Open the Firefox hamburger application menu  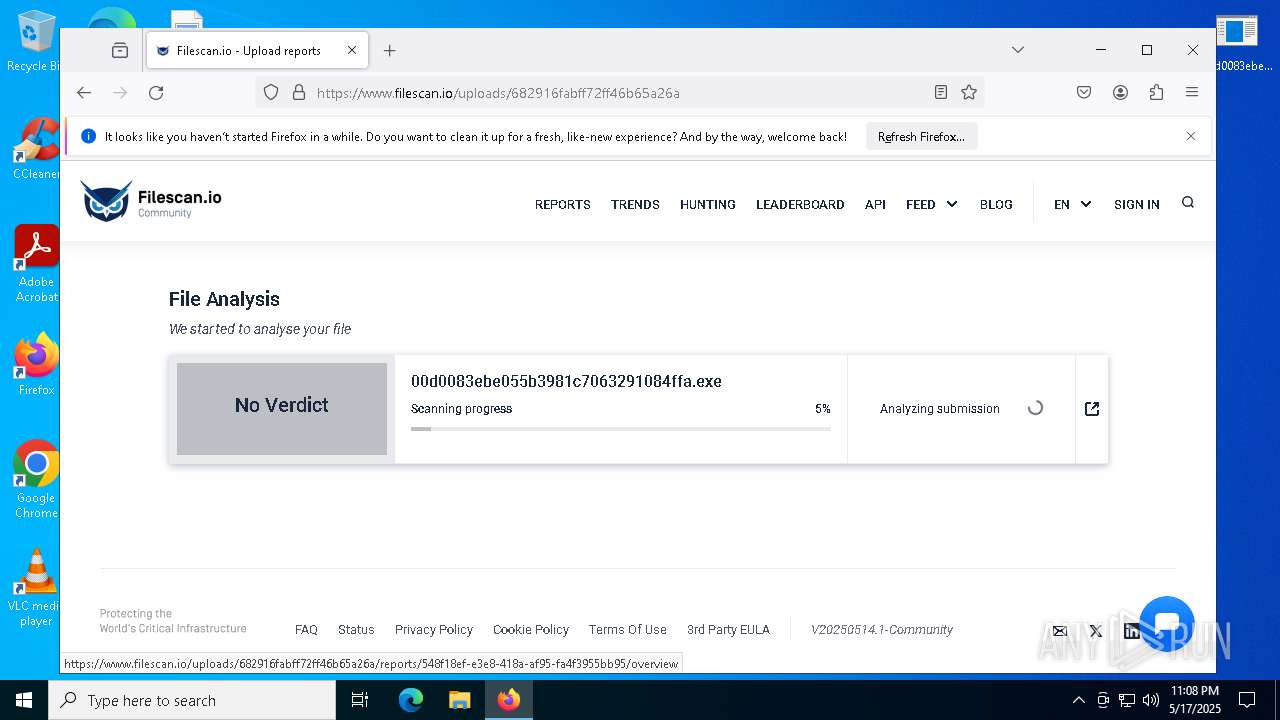(1192, 92)
